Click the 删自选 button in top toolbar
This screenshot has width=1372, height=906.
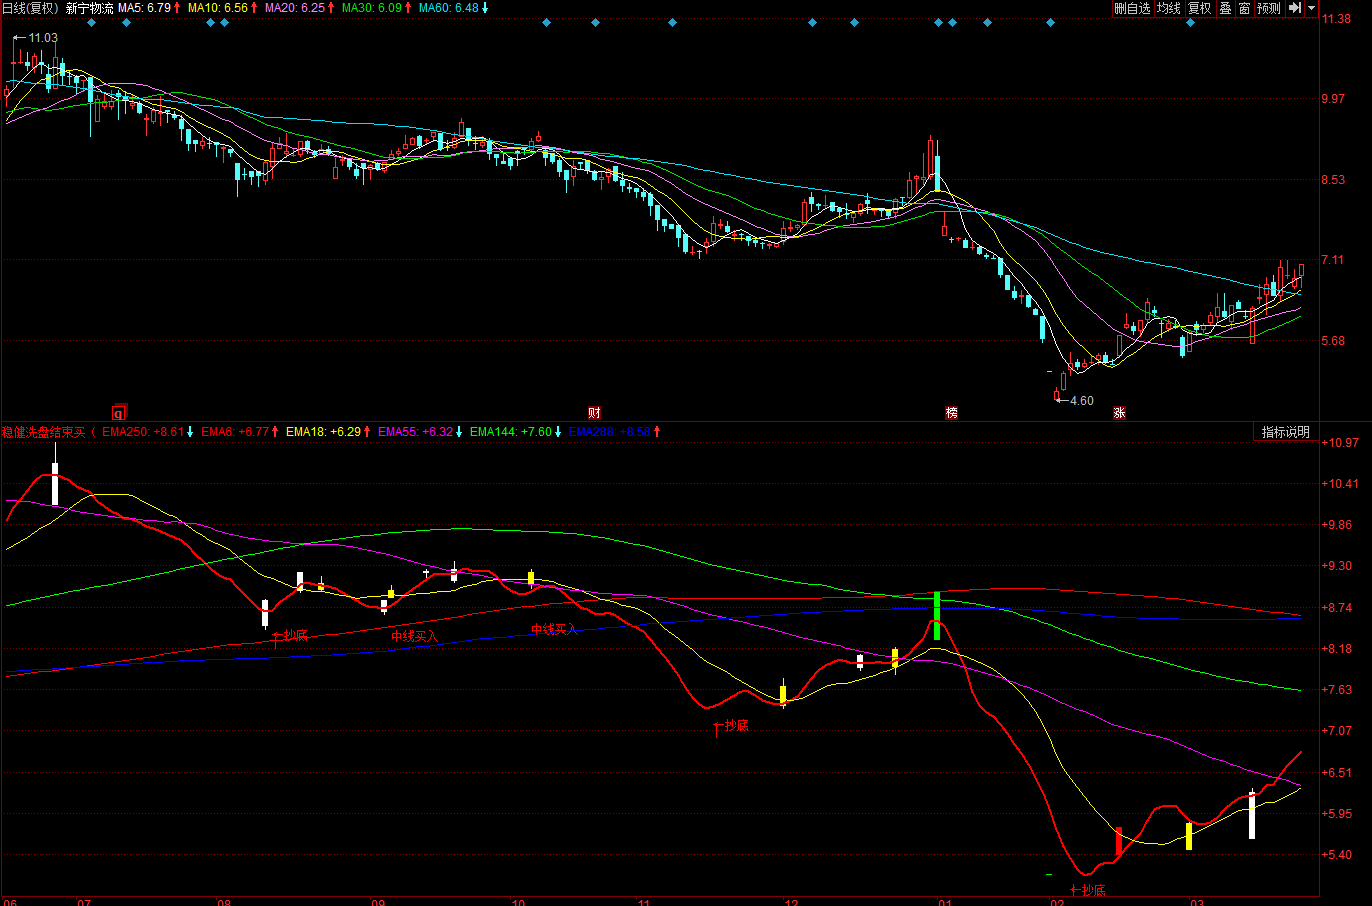click(1132, 8)
